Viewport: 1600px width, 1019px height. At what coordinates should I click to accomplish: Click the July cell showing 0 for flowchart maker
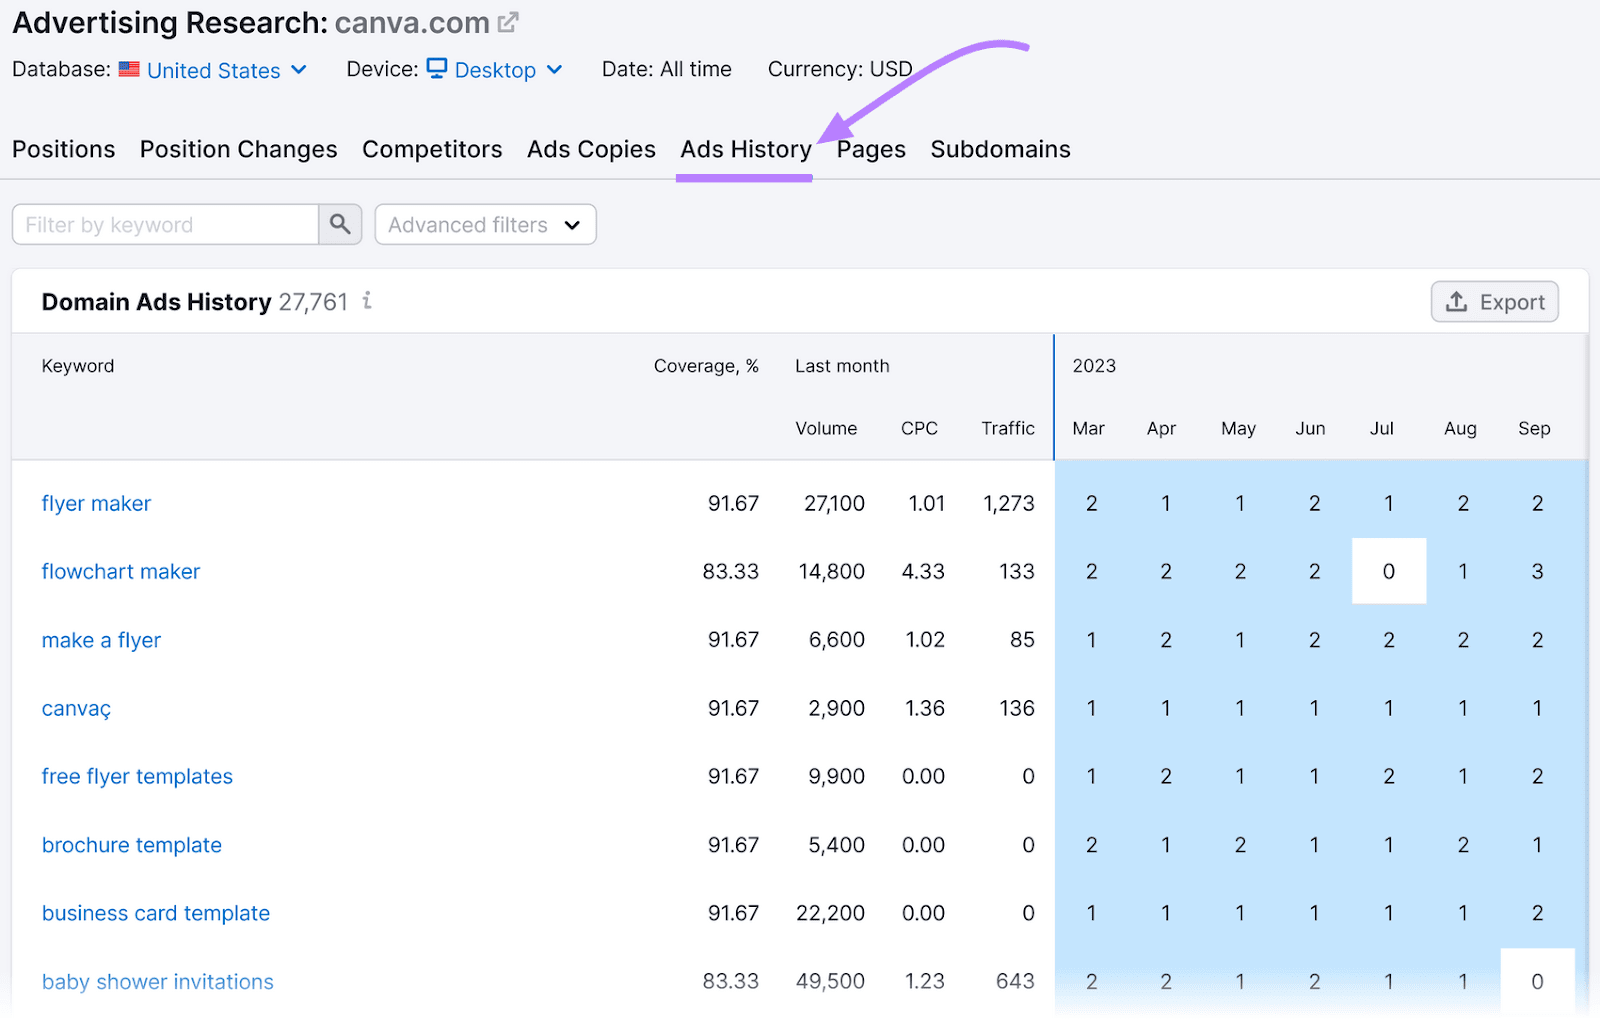coord(1389,571)
